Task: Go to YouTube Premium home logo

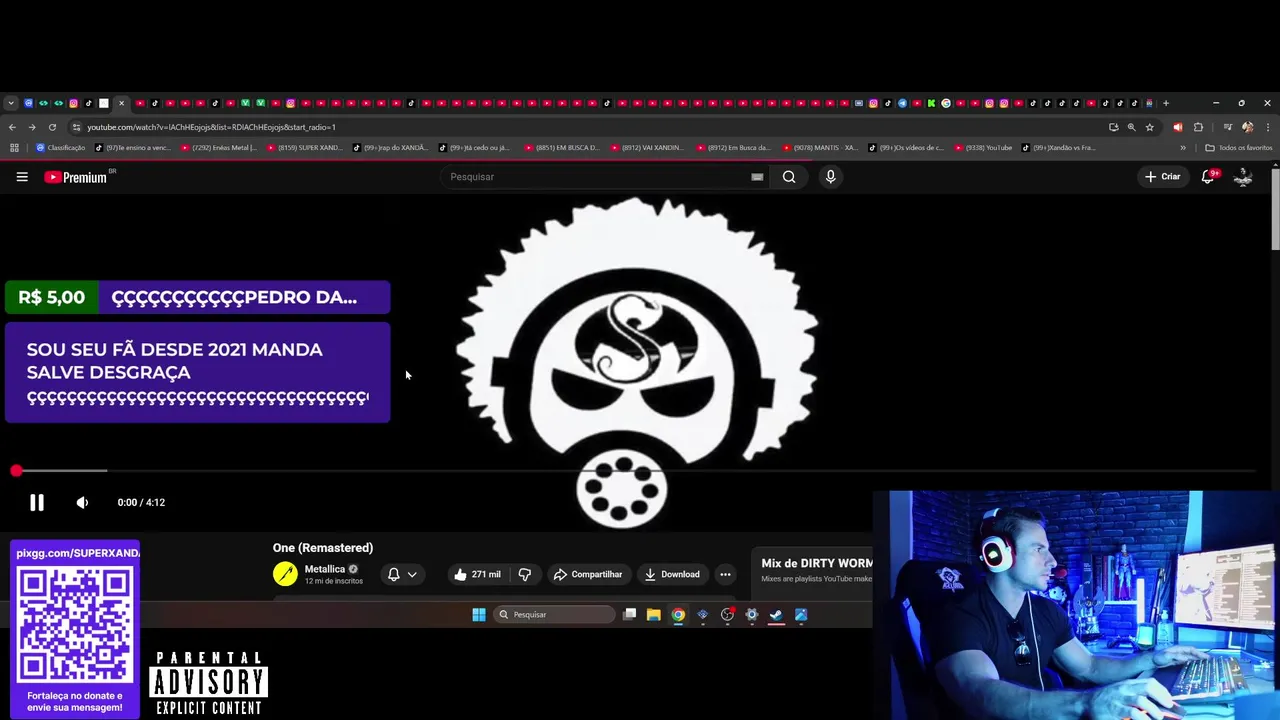Action: point(76,177)
